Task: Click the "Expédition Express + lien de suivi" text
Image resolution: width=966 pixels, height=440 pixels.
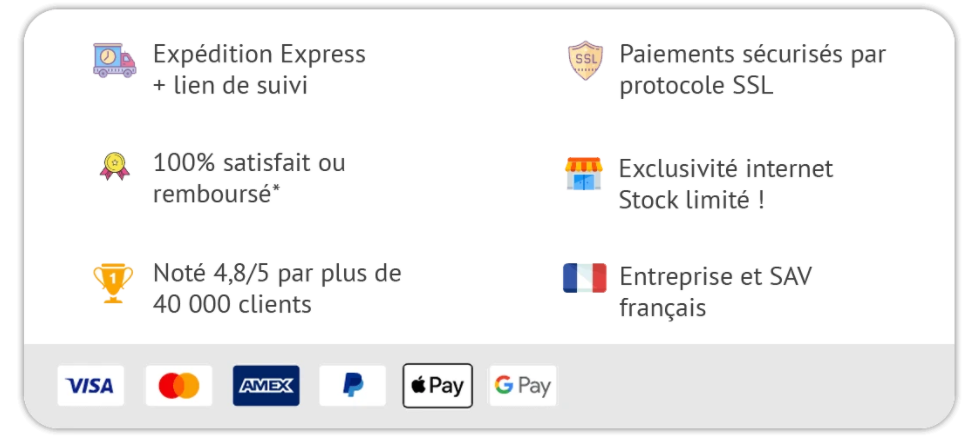Action: tap(259, 69)
